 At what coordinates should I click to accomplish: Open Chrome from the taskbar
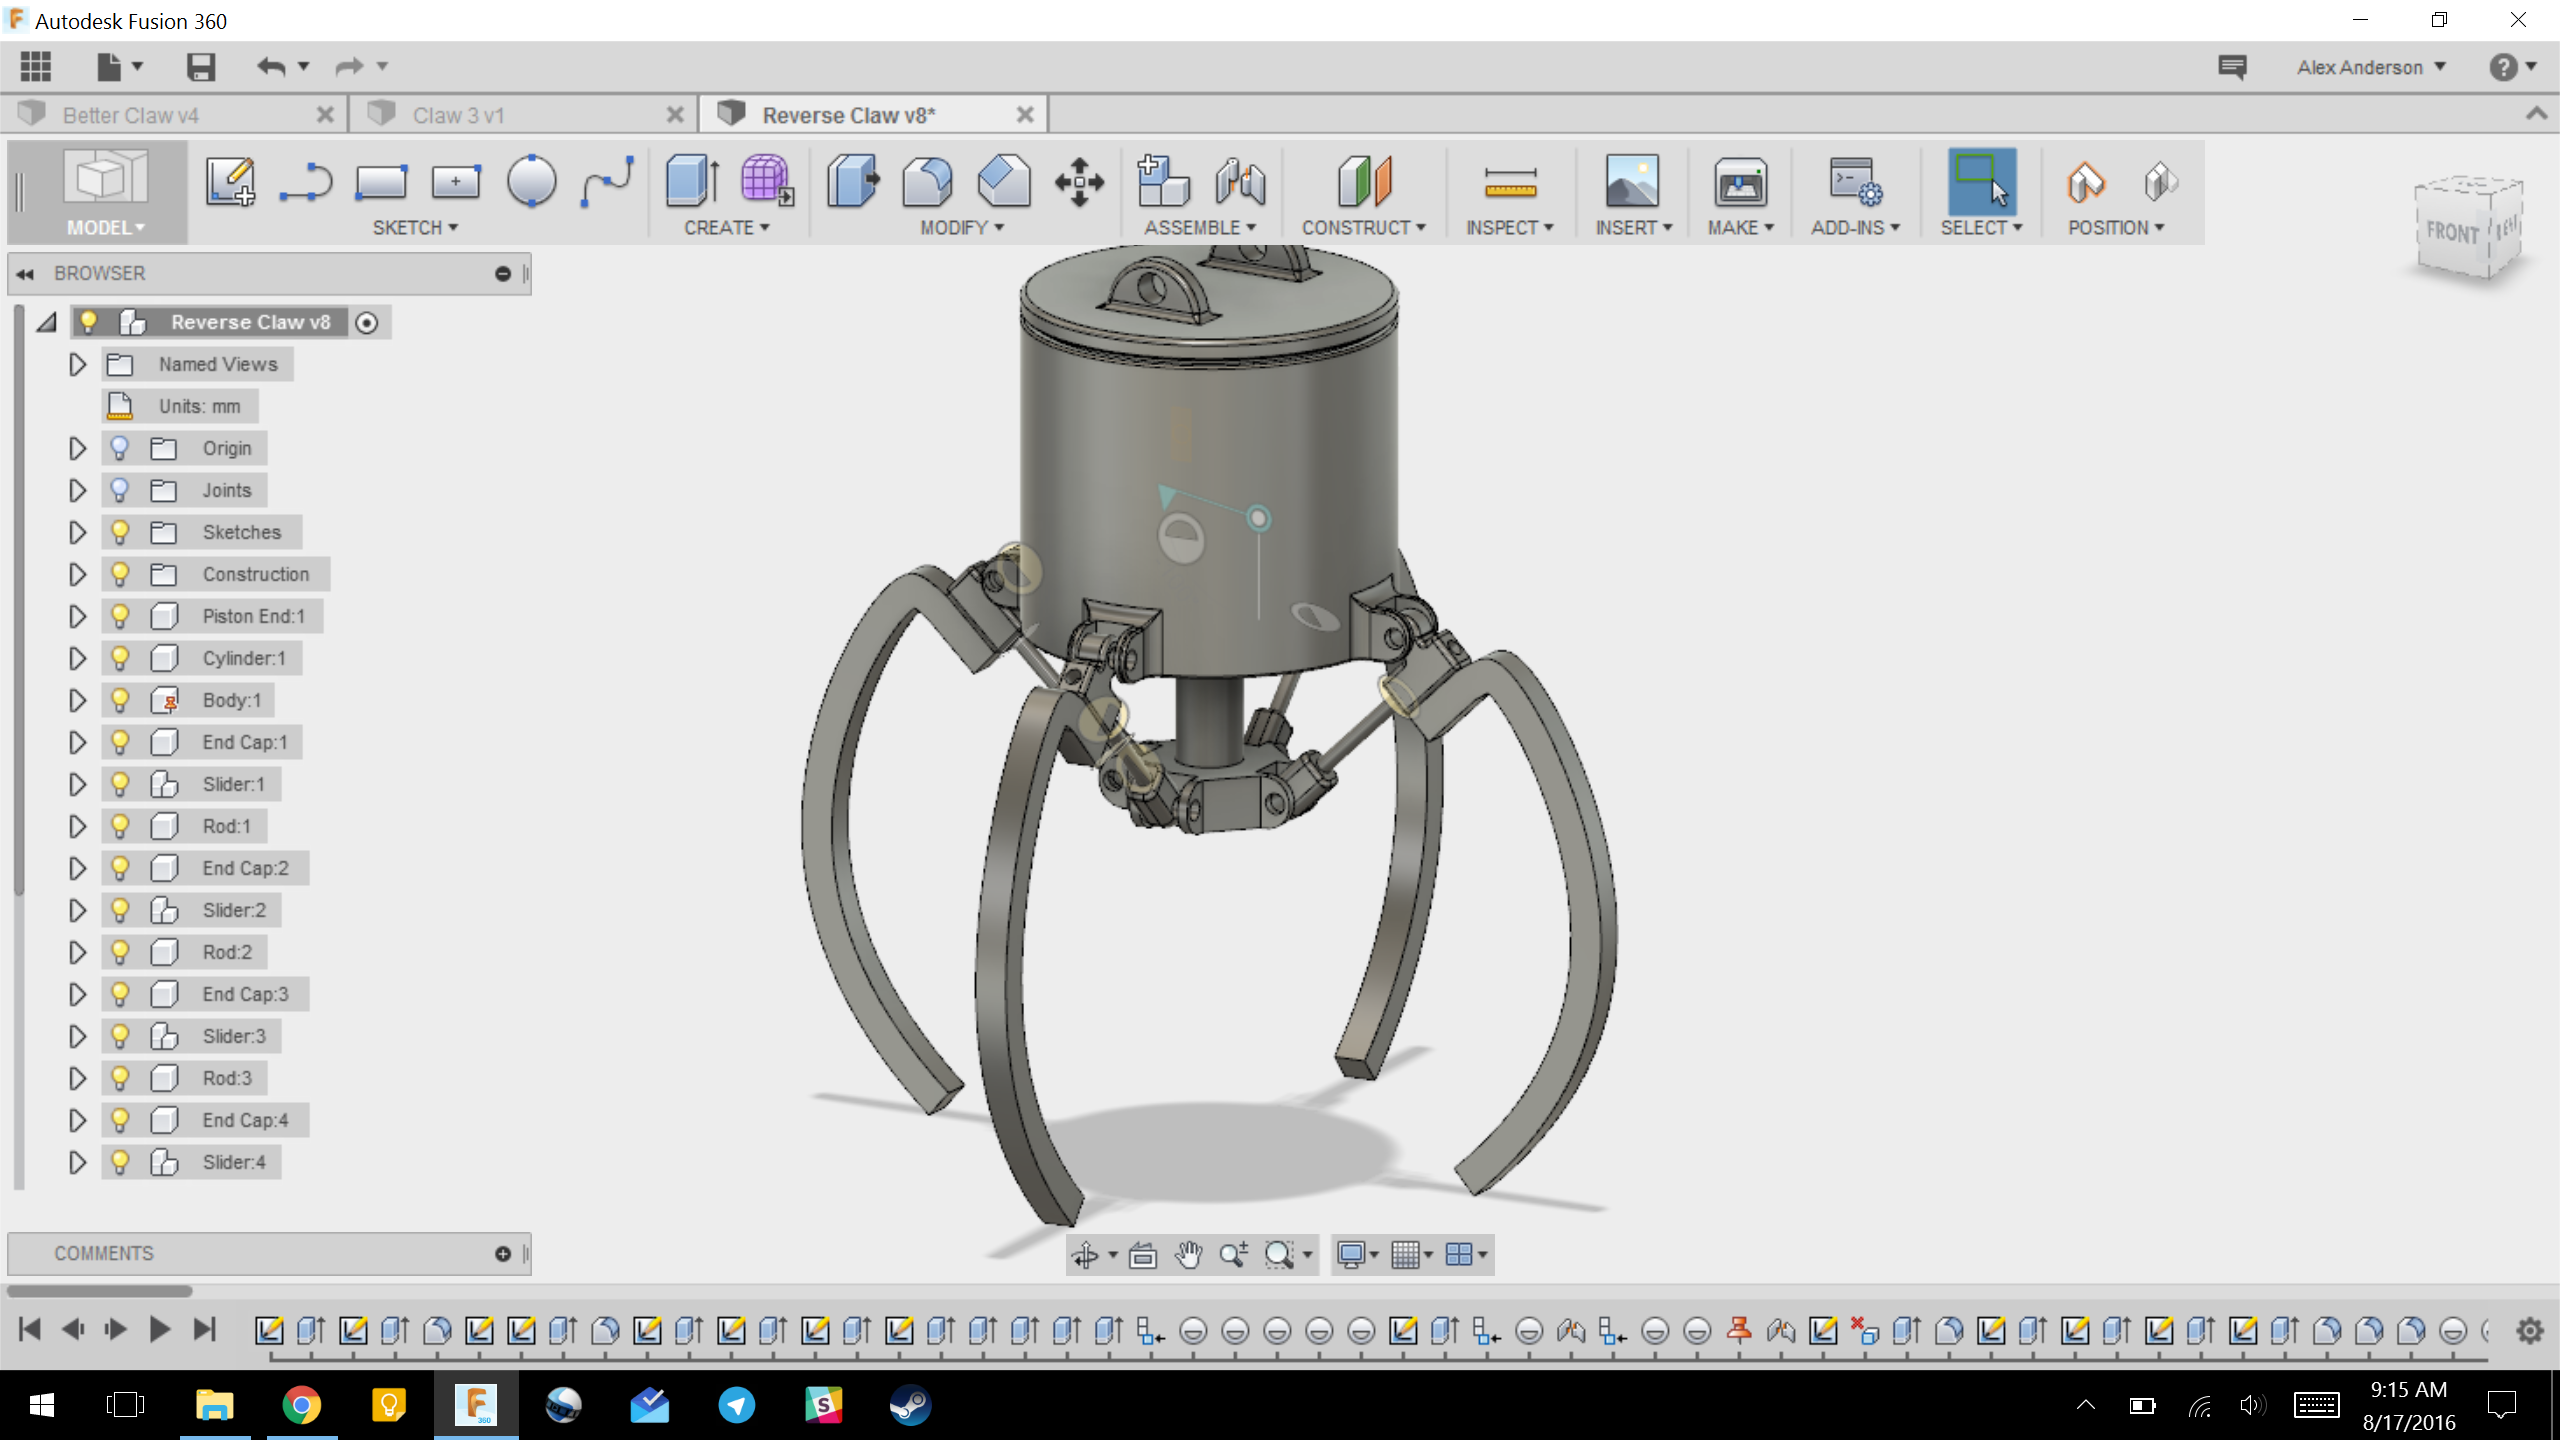301,1405
